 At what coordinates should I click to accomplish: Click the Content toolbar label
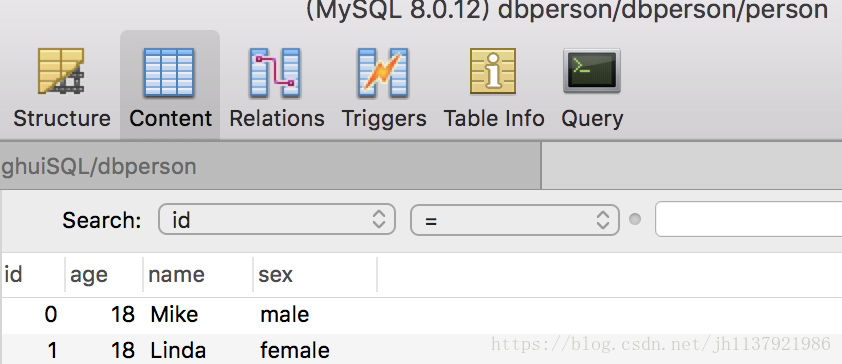[x=171, y=119]
